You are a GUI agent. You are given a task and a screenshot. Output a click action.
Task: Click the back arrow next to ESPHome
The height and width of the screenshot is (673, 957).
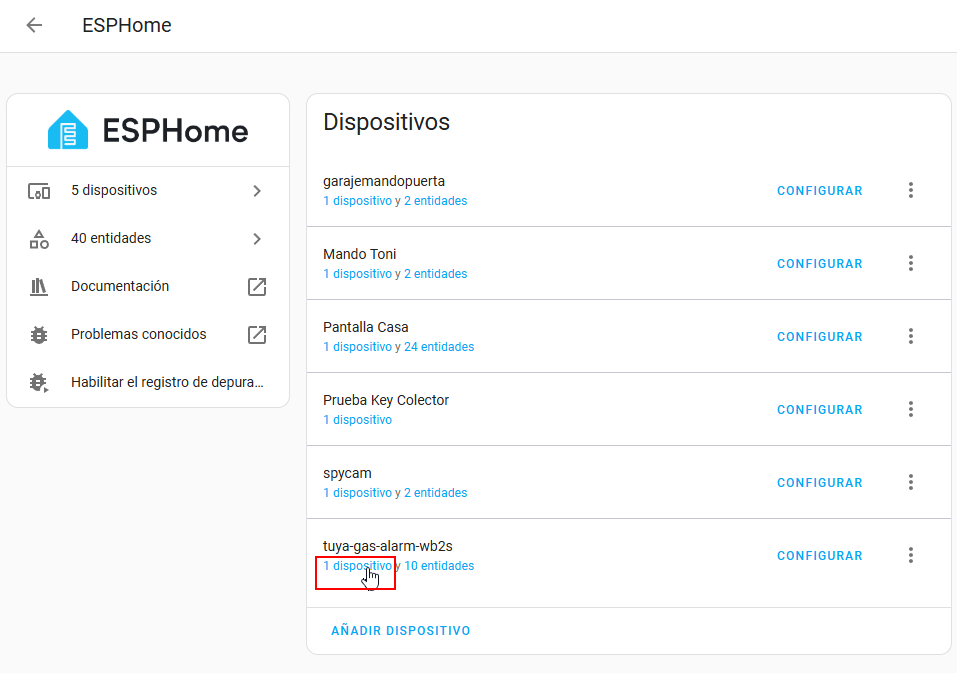pos(34,26)
